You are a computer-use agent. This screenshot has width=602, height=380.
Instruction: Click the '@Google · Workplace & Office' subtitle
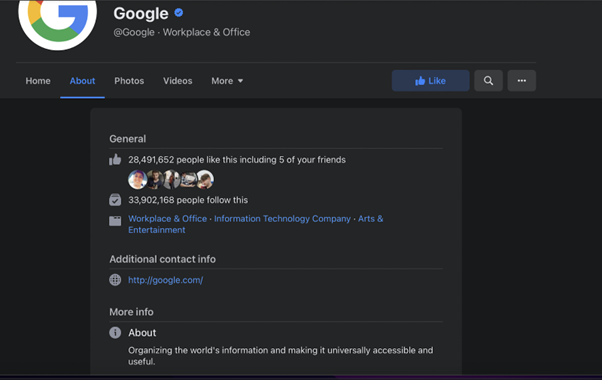pos(182,32)
